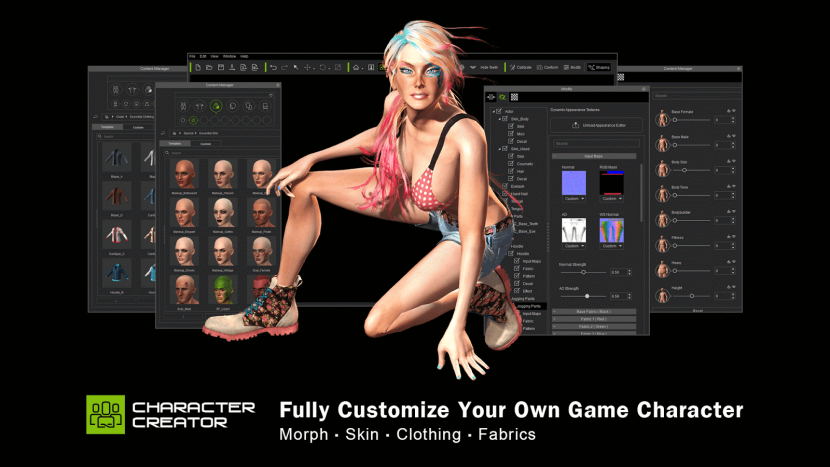Click the Save disk icon in toolbar
The image size is (830, 467).
(x=220, y=67)
